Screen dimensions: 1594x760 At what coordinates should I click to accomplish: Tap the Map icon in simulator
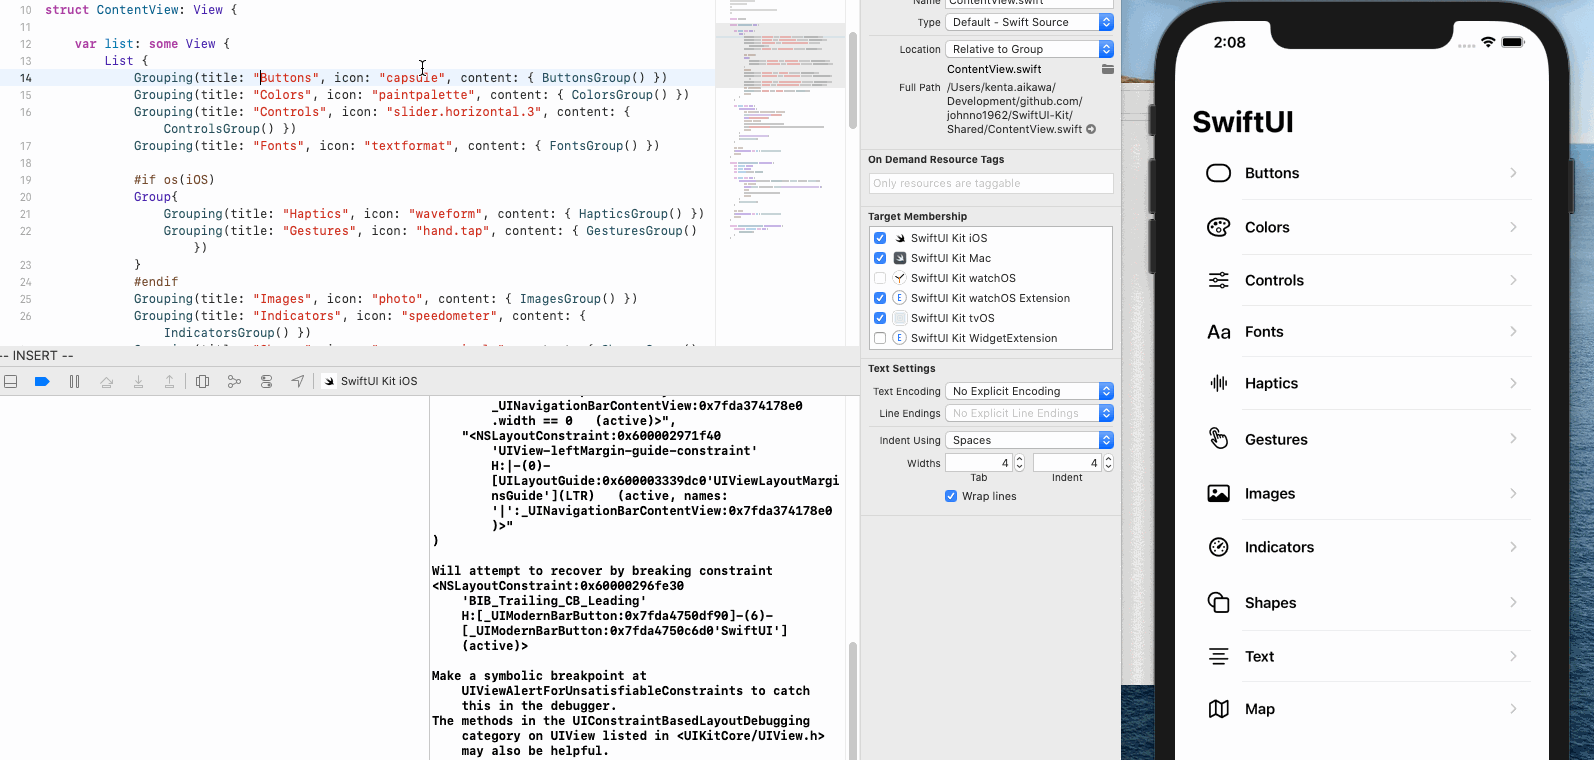(1218, 709)
